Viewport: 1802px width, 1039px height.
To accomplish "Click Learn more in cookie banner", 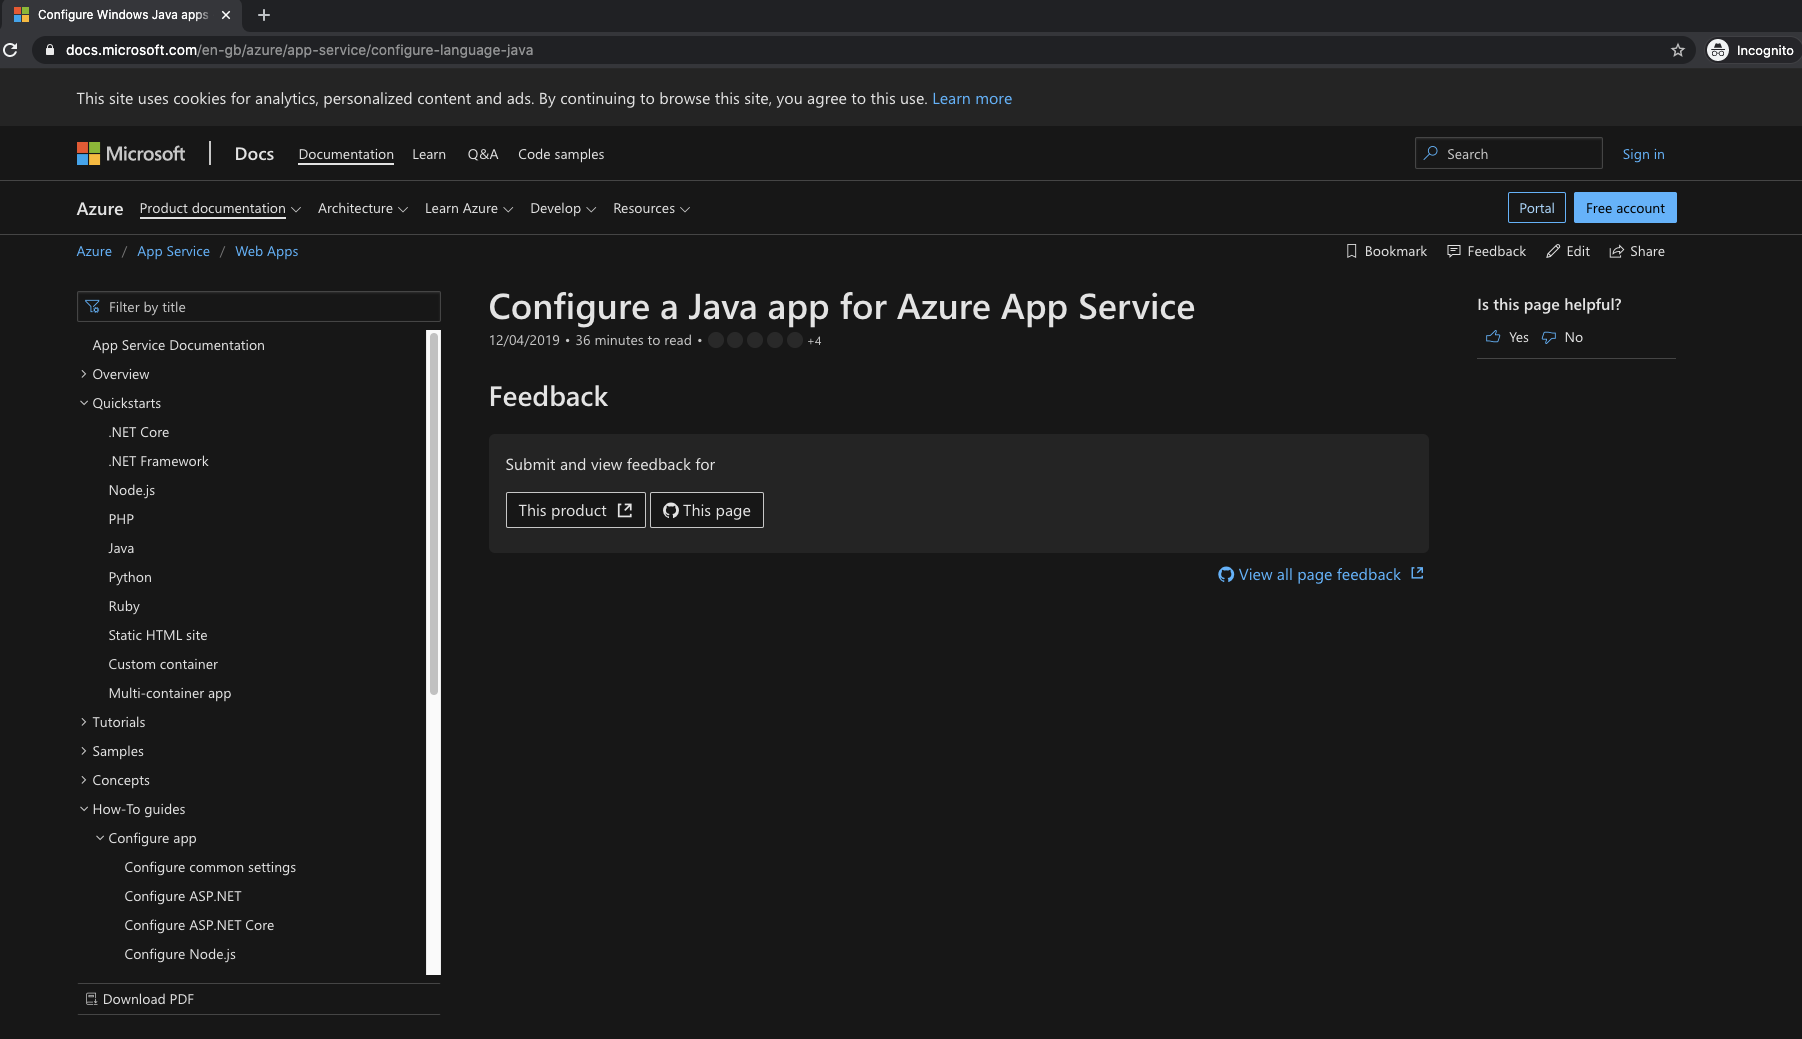I will point(972,98).
